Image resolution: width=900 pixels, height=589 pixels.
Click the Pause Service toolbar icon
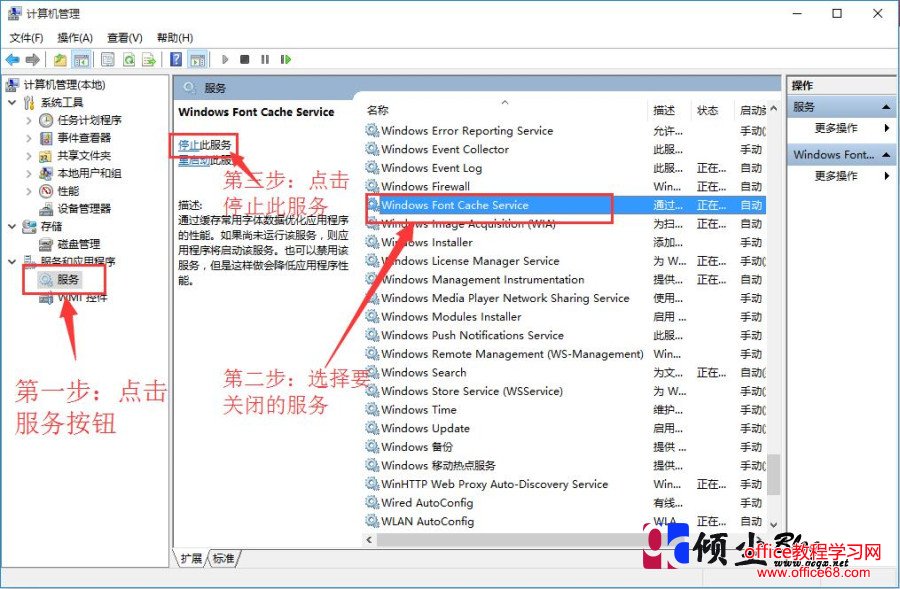[x=265, y=59]
